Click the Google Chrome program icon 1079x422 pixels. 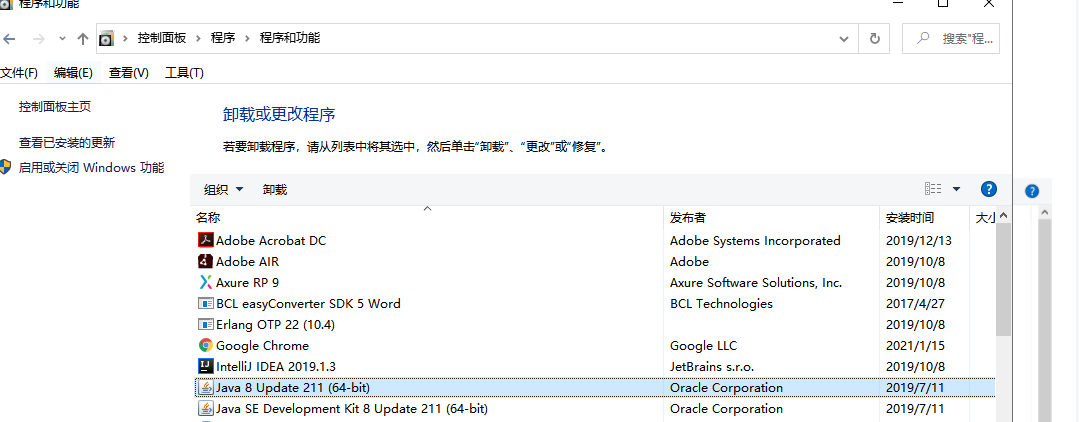coord(206,346)
